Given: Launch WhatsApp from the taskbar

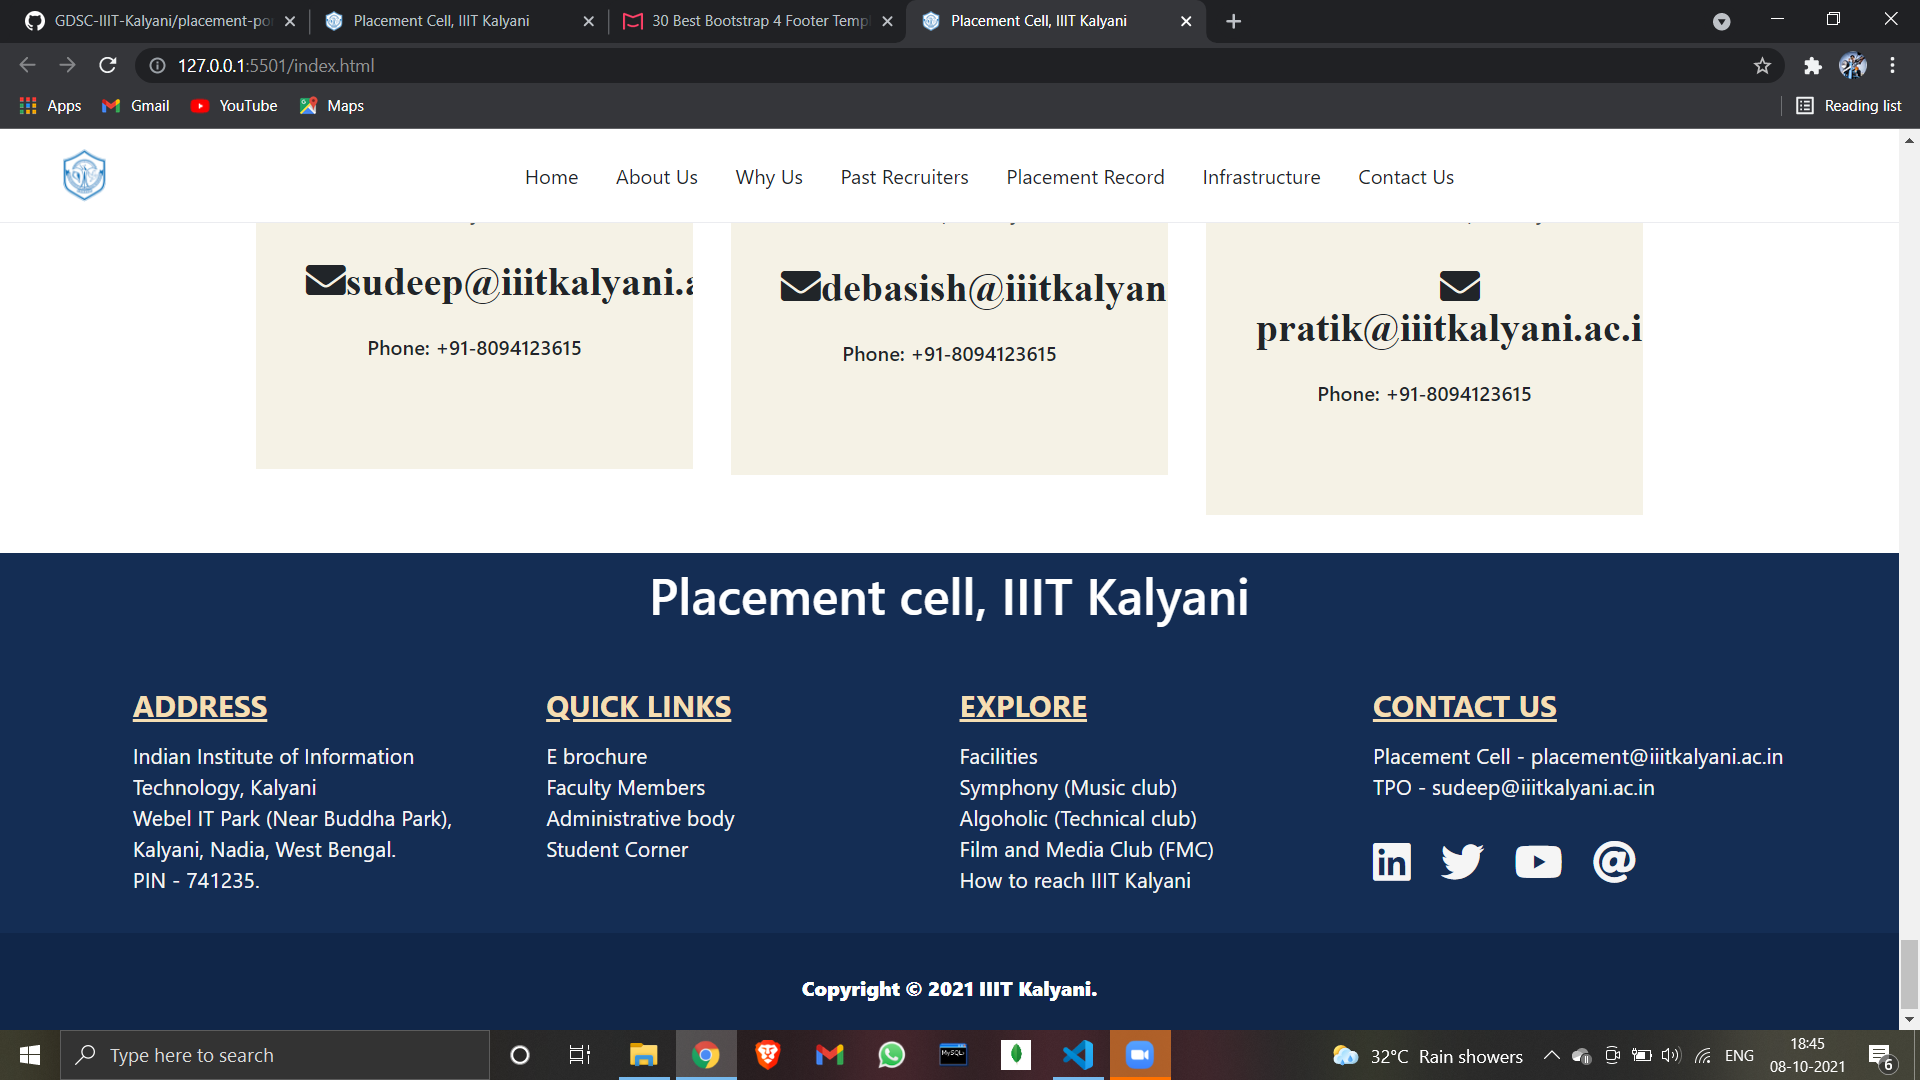Looking at the screenshot, I should pos(891,1055).
